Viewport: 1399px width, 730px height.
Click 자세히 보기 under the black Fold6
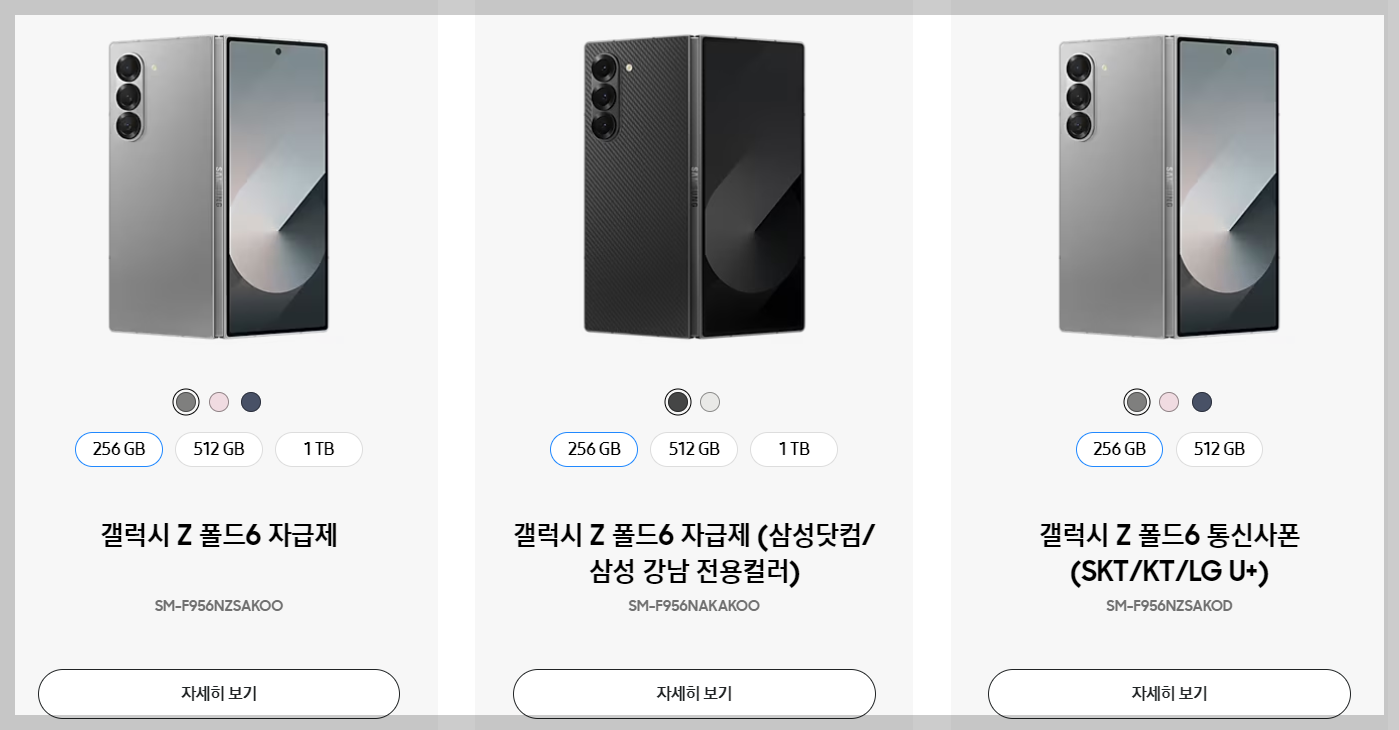(x=694, y=693)
